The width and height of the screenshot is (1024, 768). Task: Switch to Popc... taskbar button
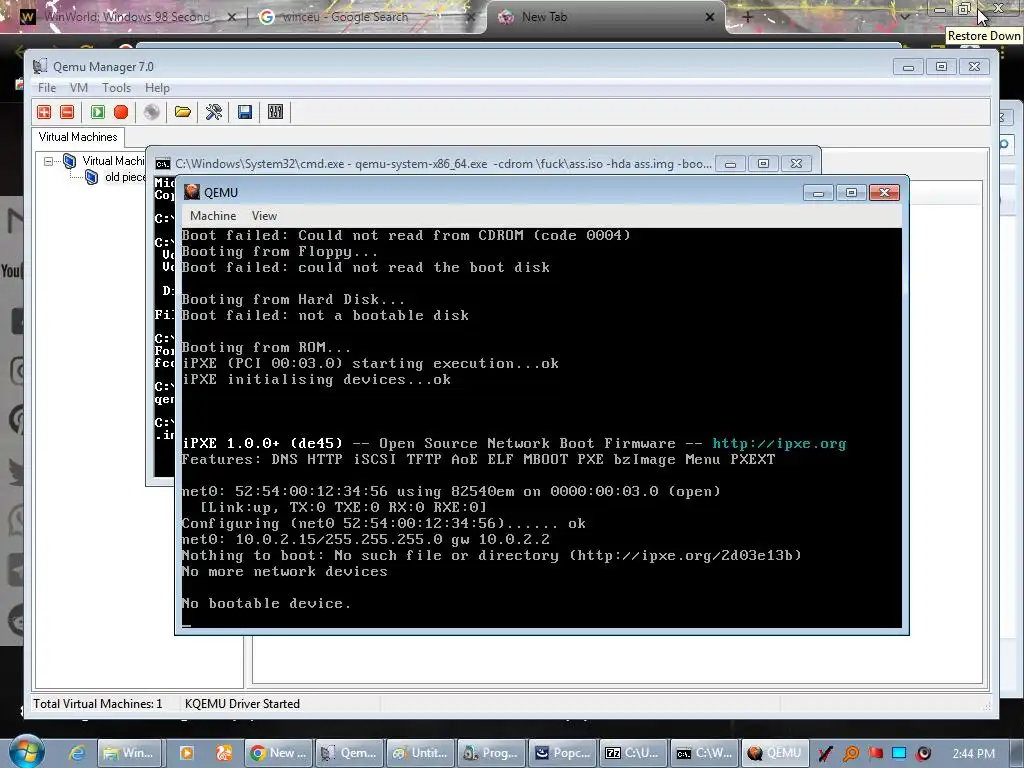click(562, 753)
